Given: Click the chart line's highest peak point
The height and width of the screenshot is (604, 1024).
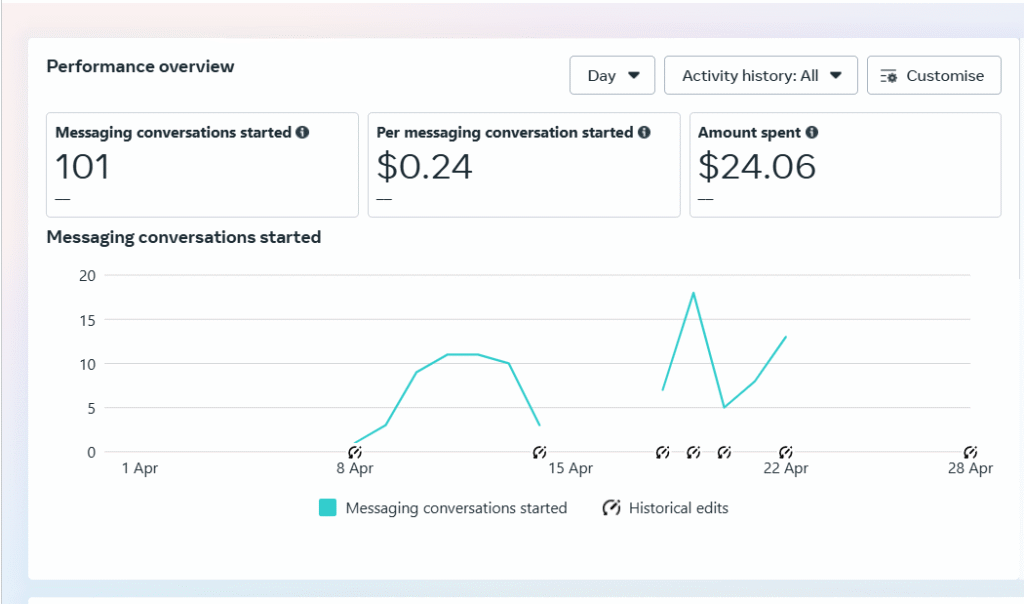Looking at the screenshot, I should pyautogui.click(x=693, y=293).
